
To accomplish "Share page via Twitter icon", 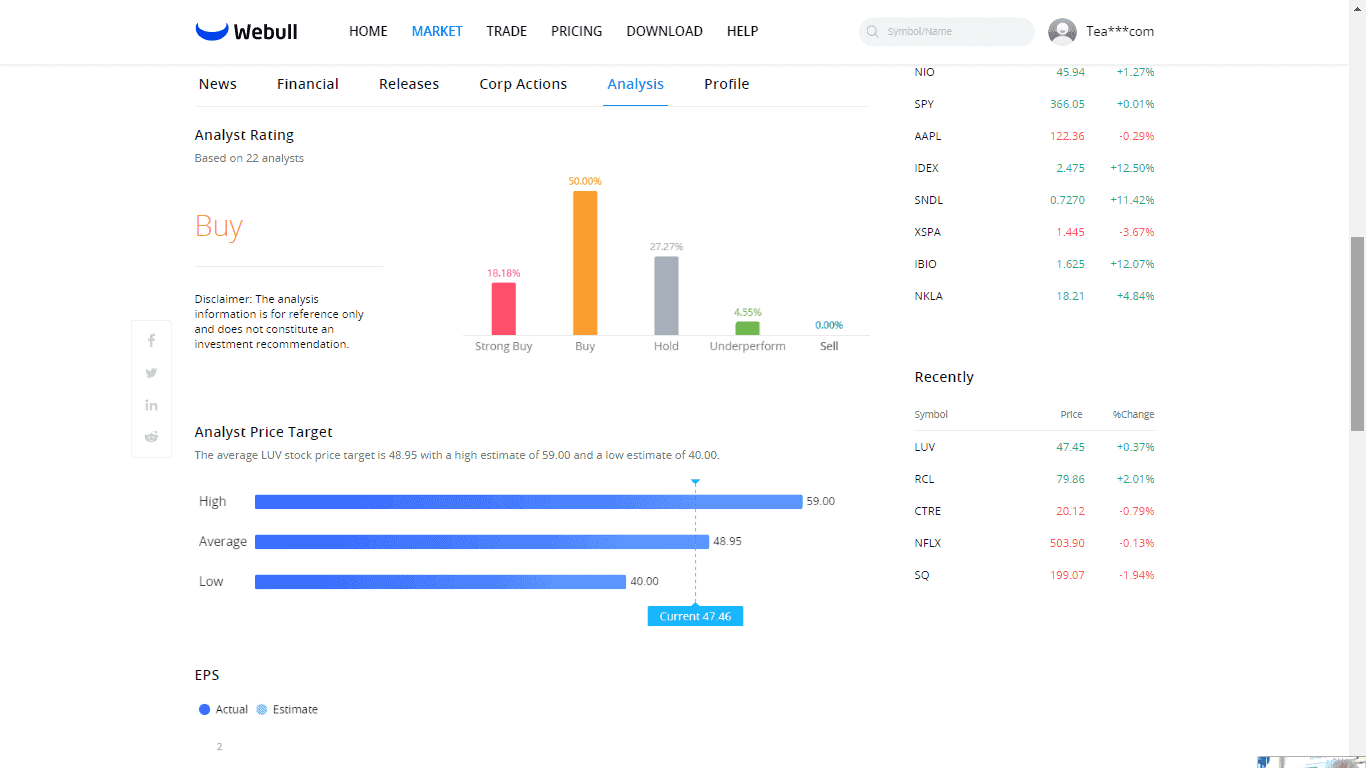I will pyautogui.click(x=151, y=373).
